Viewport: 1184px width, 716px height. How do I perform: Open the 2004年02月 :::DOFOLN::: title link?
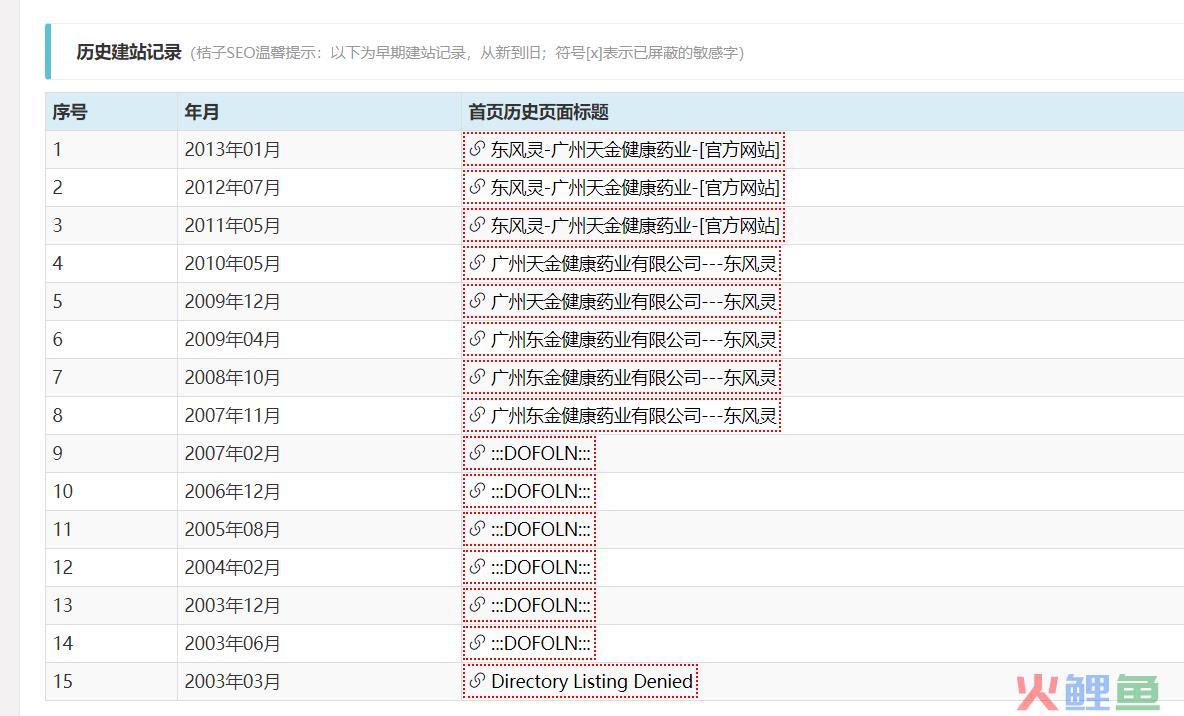point(541,567)
